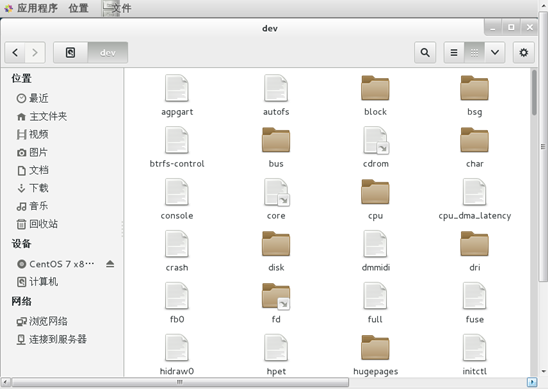The width and height of the screenshot is (548, 389).
Task: Select the char folder
Action: click(x=475, y=141)
